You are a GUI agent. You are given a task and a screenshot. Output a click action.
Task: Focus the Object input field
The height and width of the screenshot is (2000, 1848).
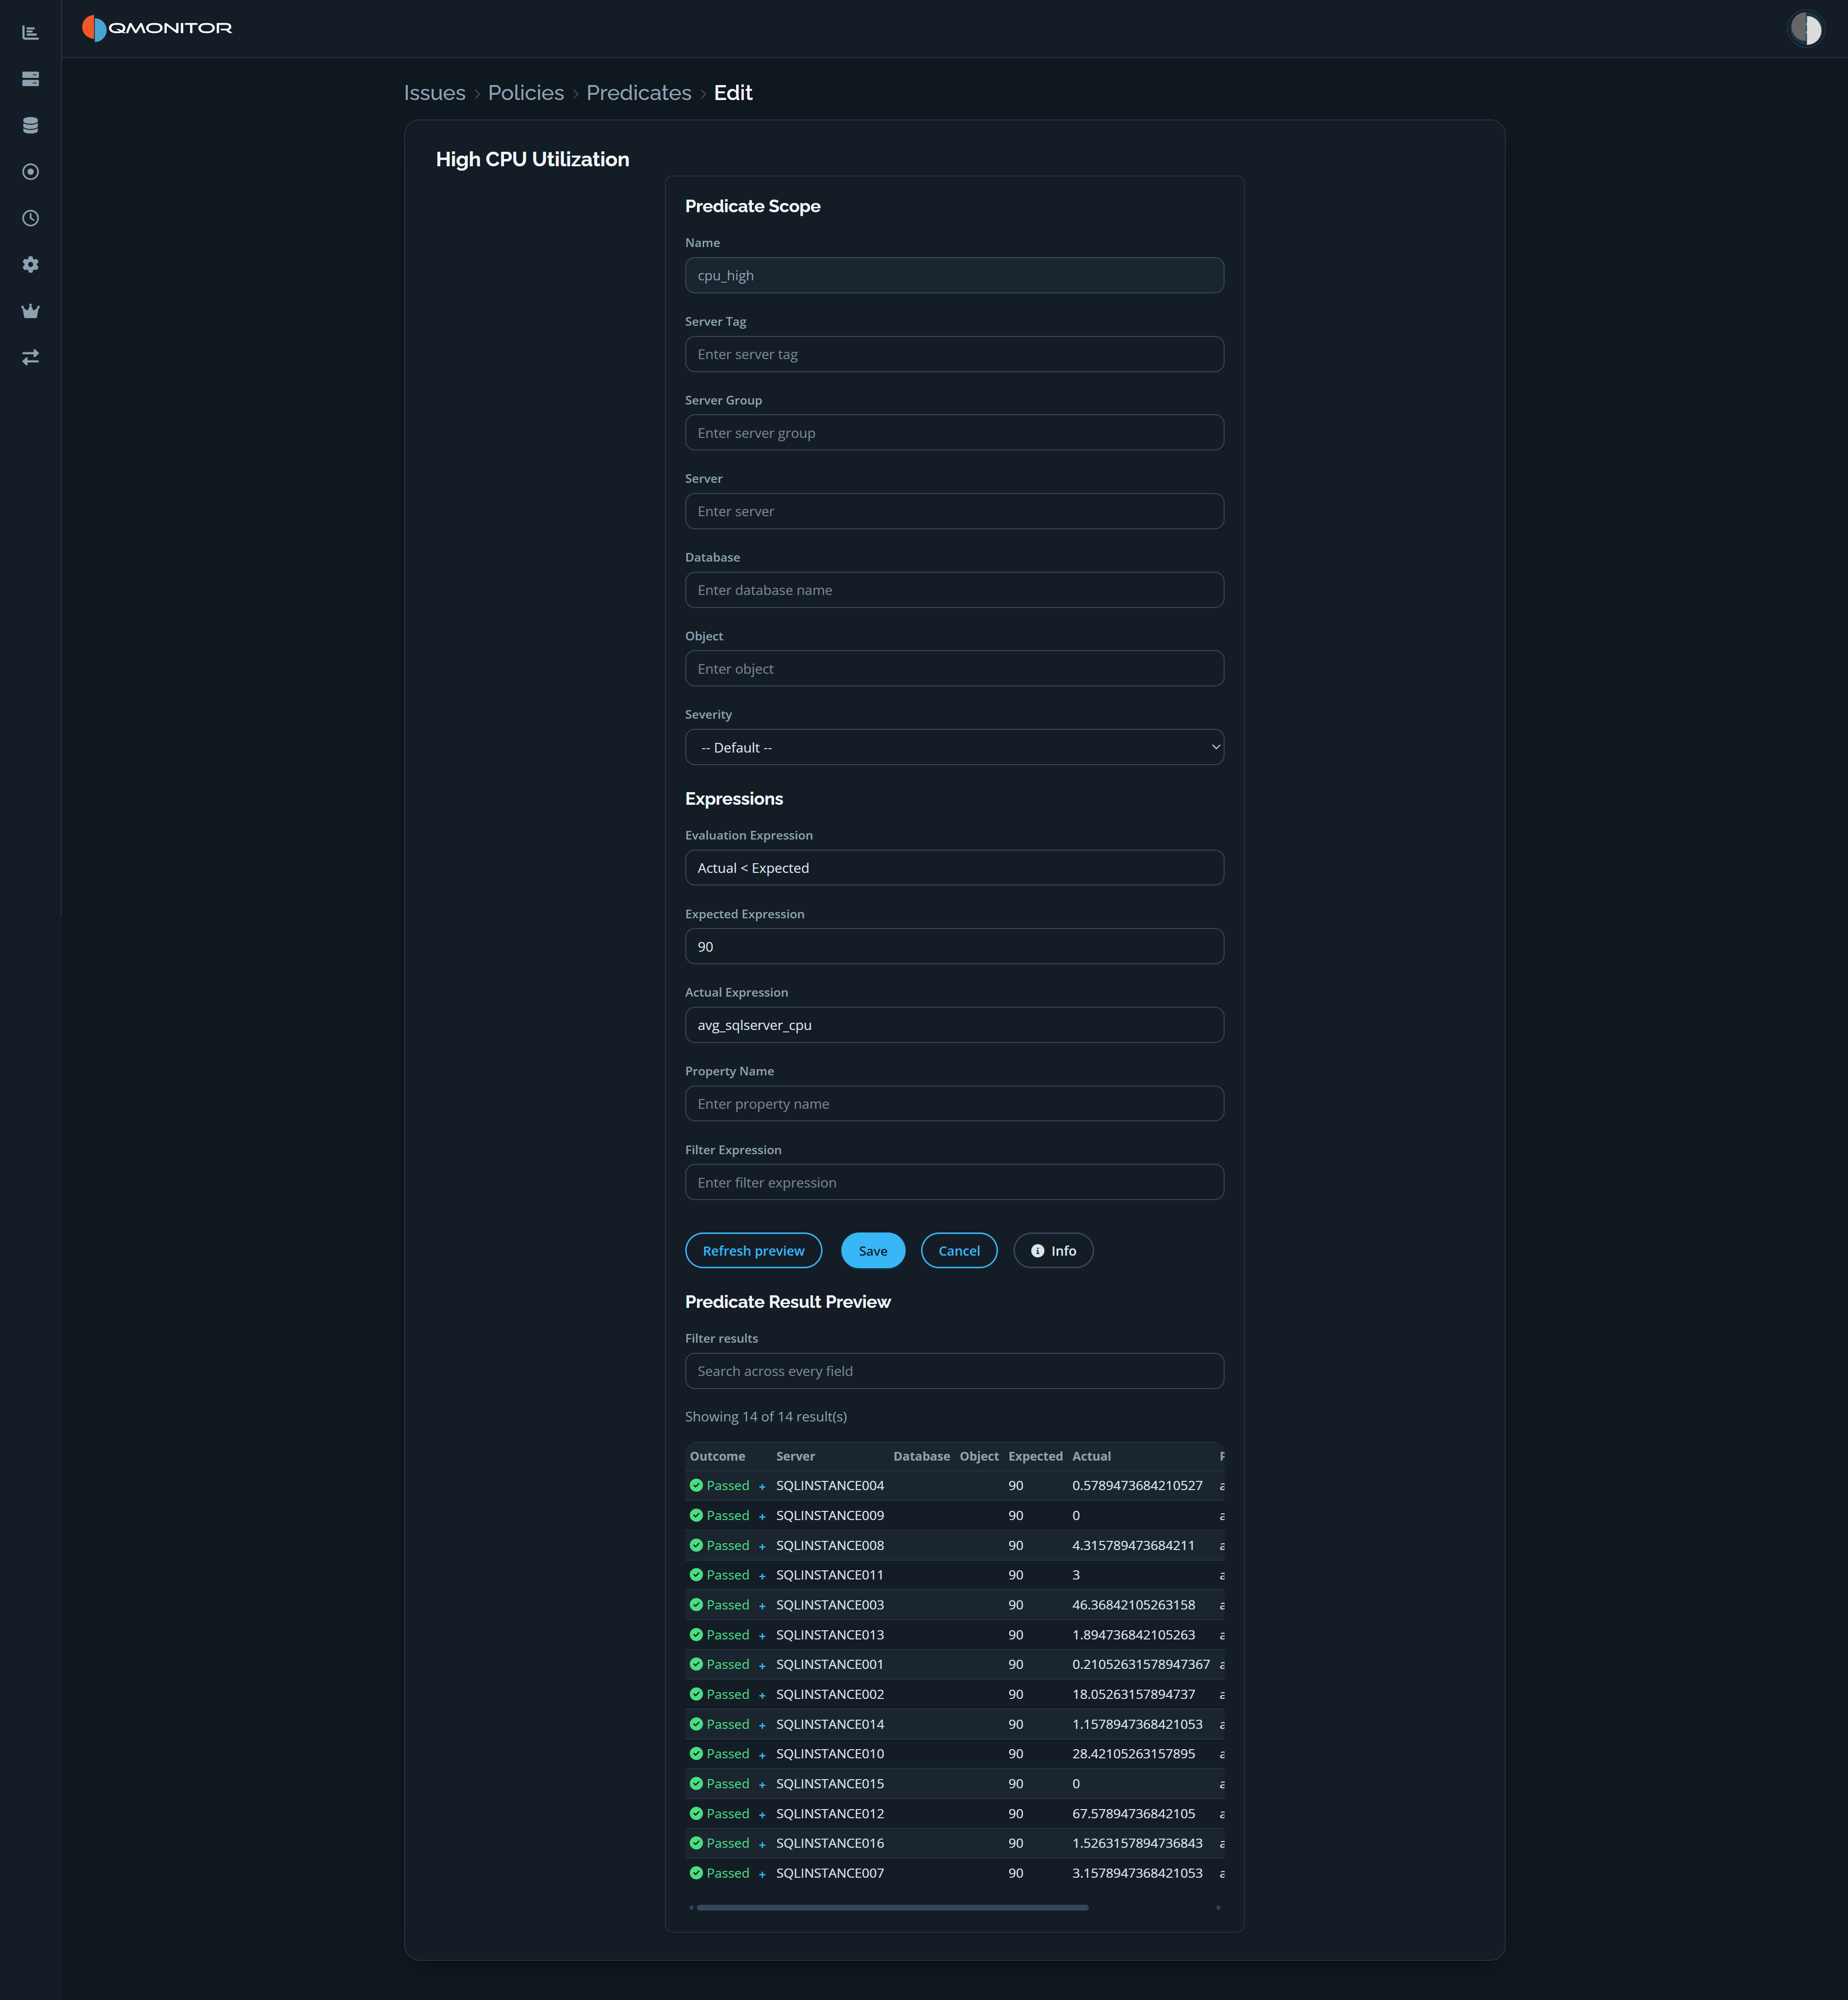click(x=954, y=669)
